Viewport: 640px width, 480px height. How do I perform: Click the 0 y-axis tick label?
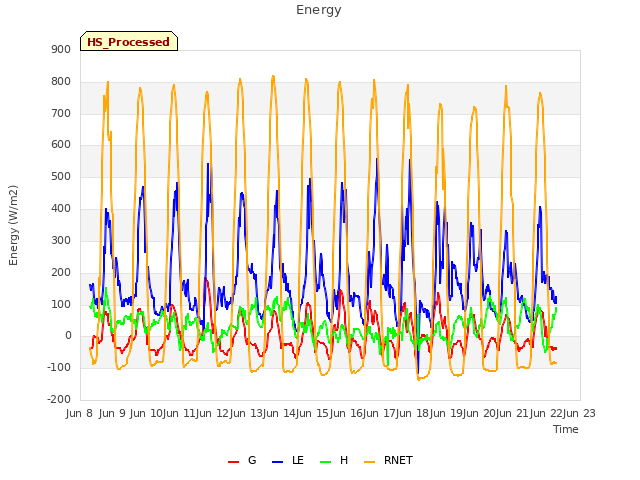tap(68, 336)
